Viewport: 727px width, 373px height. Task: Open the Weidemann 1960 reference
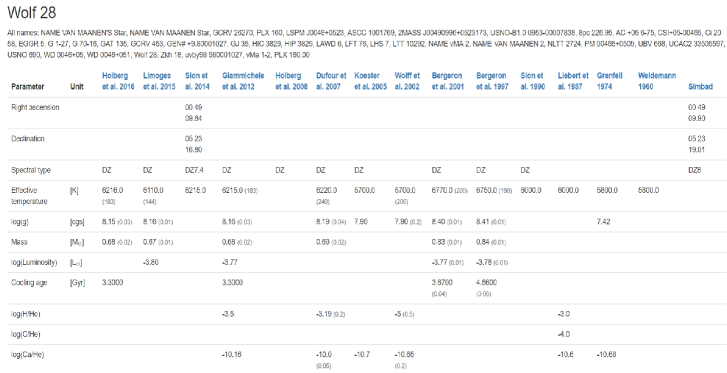tap(657, 81)
